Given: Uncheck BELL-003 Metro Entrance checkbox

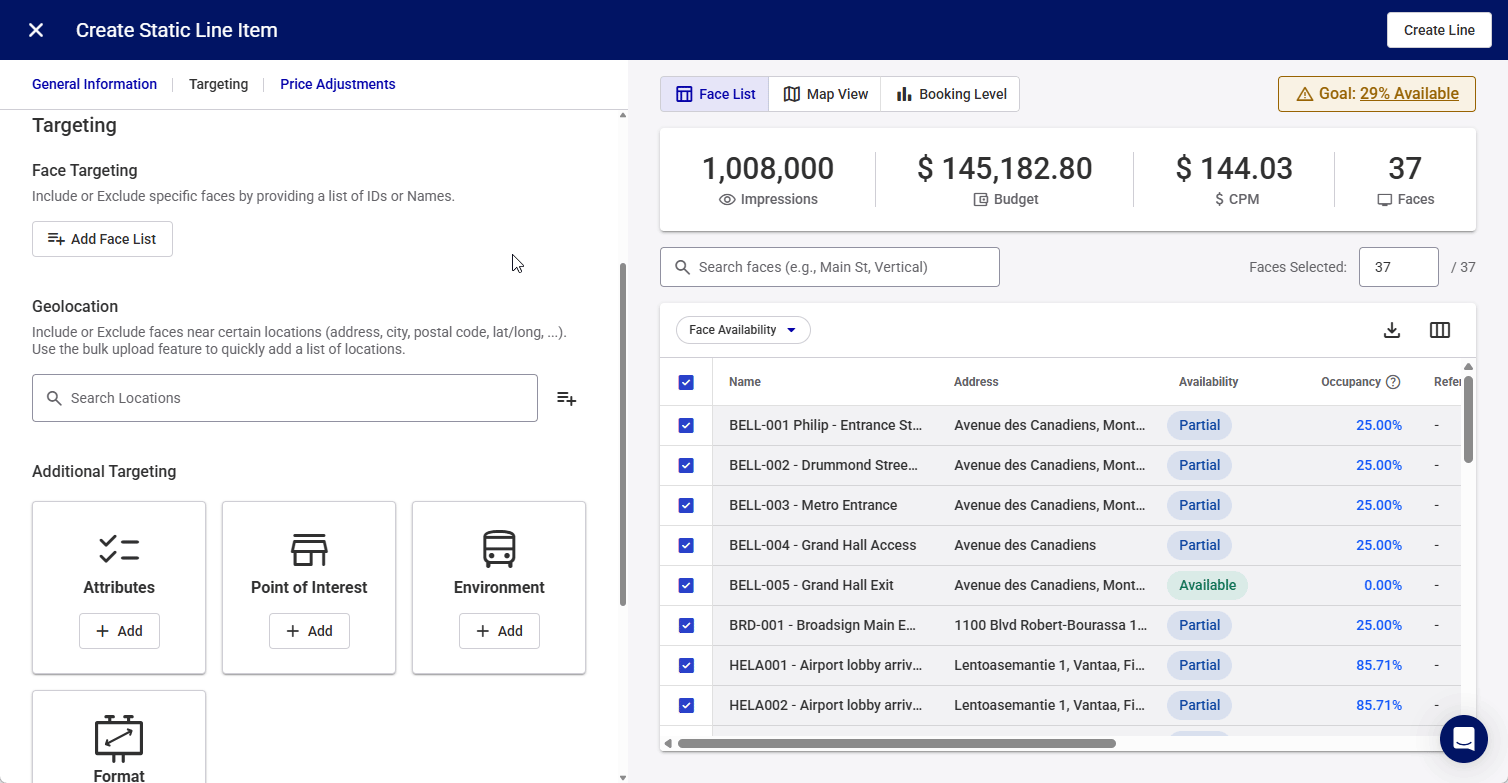Looking at the screenshot, I should [686, 505].
